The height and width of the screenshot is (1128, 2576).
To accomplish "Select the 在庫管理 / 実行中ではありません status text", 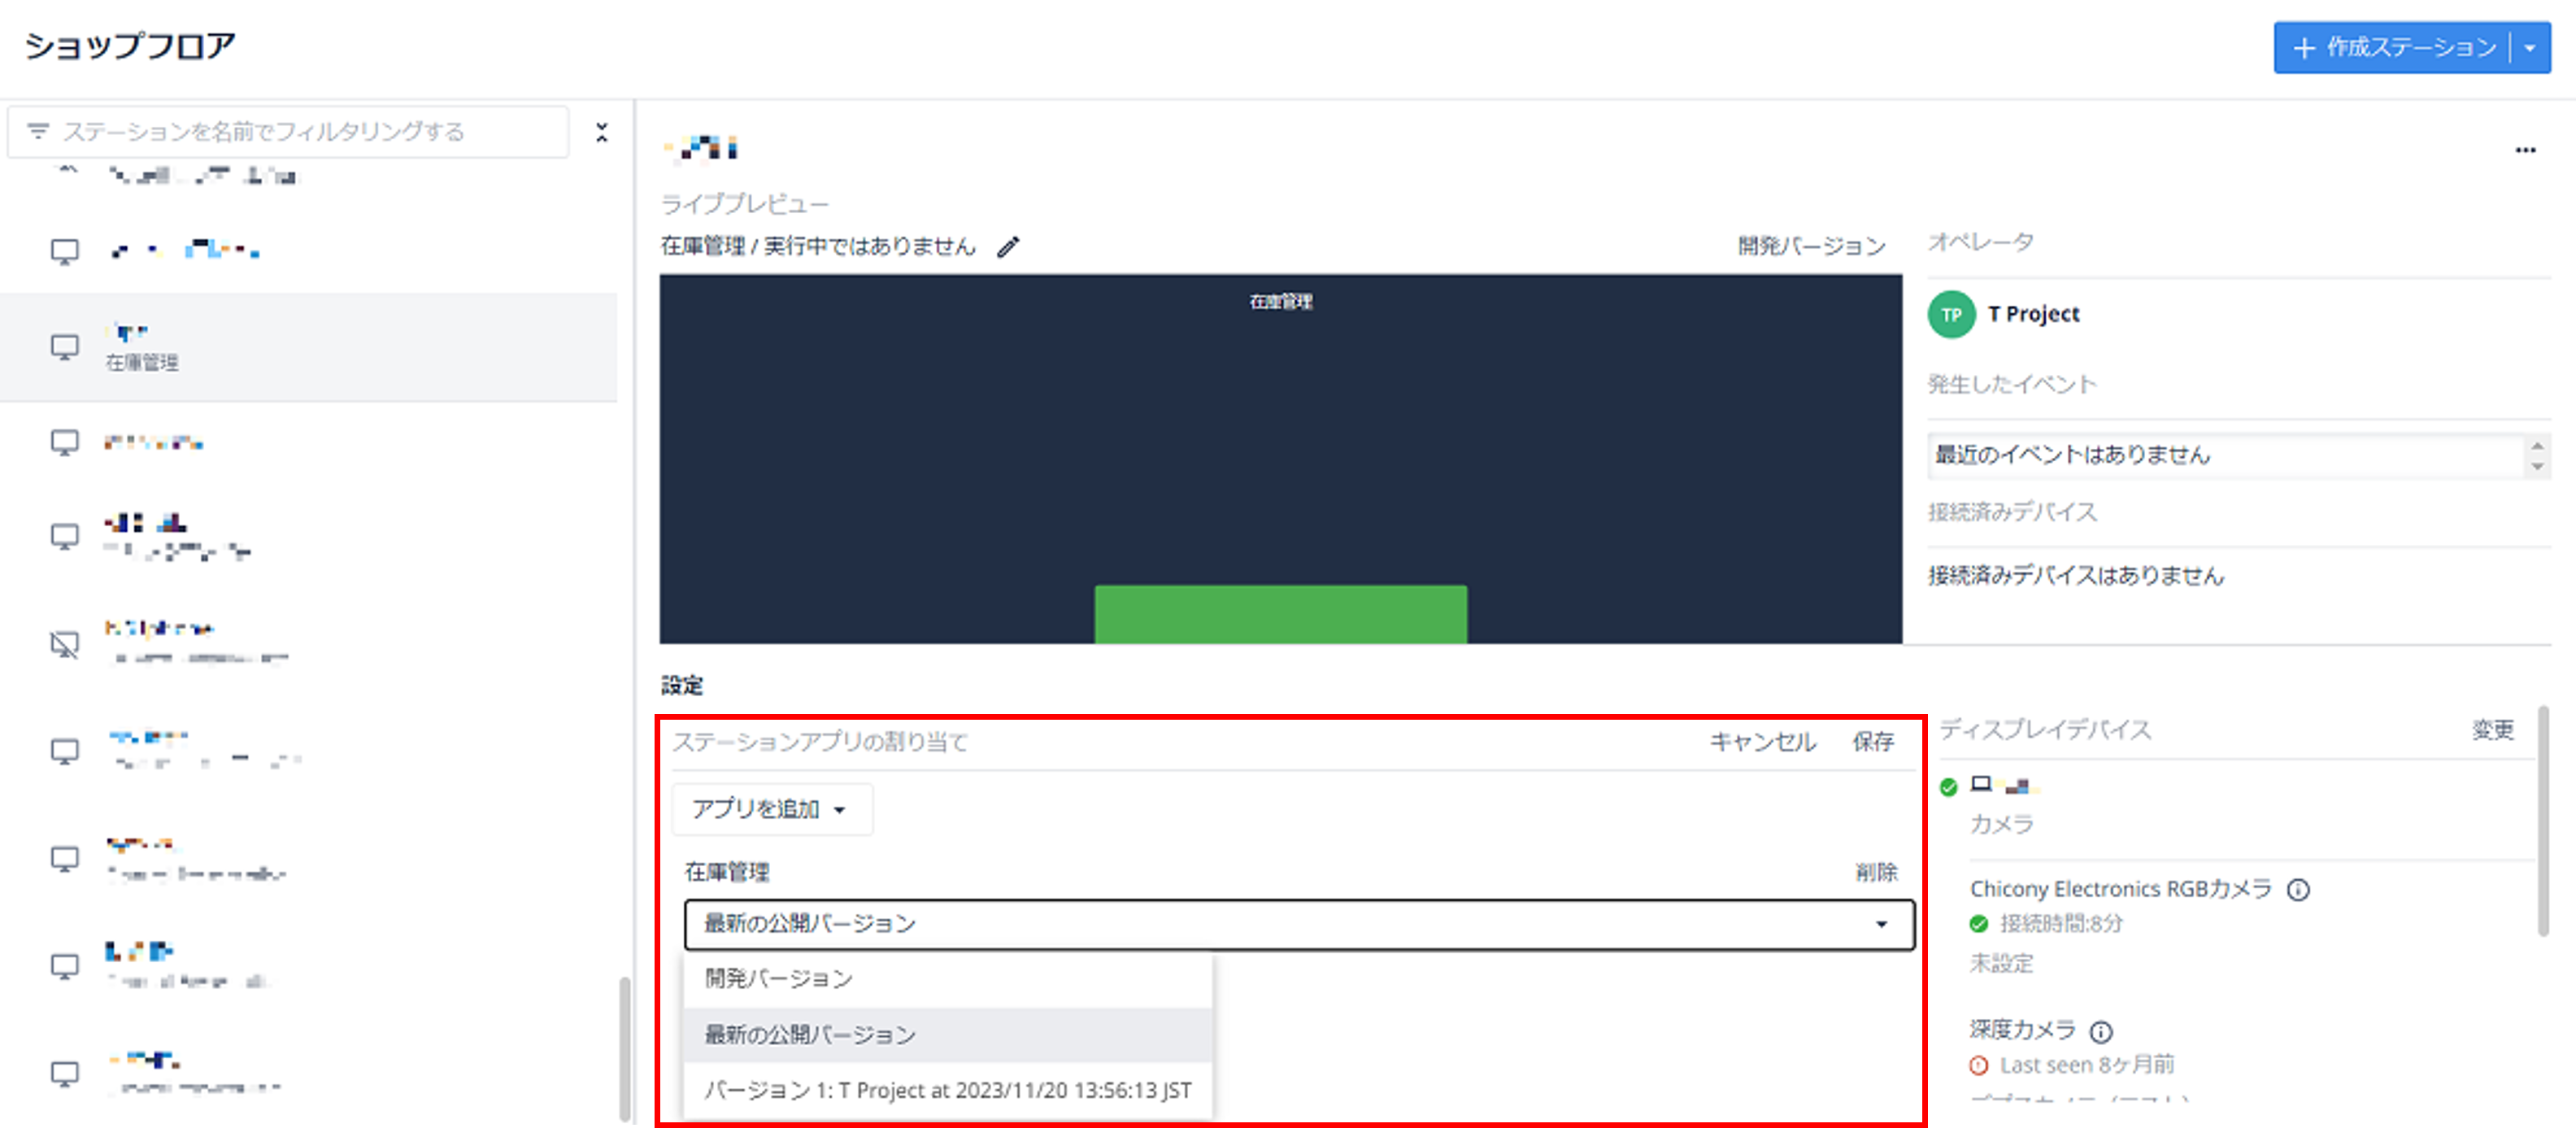I will point(817,246).
